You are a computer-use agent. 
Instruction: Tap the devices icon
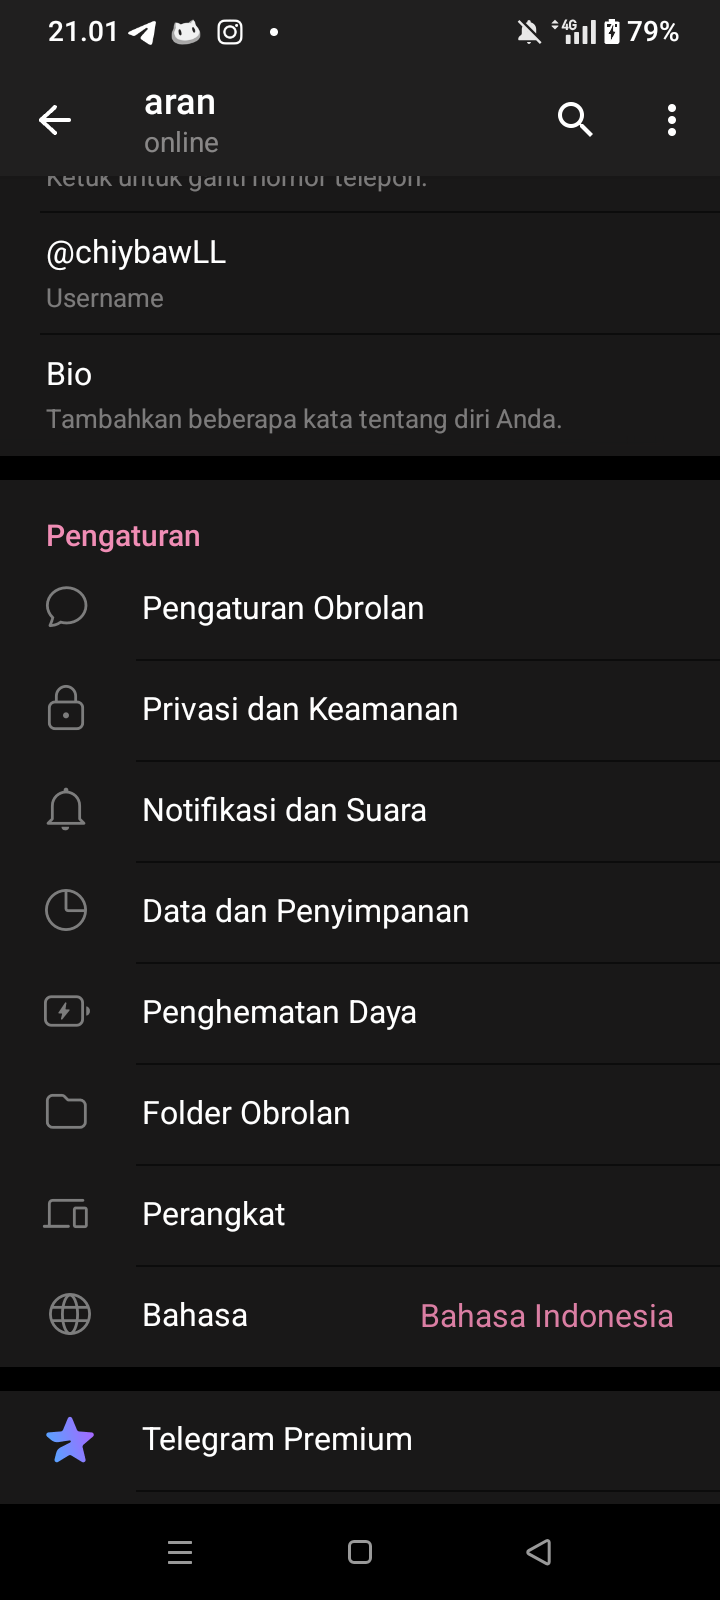tap(66, 1214)
